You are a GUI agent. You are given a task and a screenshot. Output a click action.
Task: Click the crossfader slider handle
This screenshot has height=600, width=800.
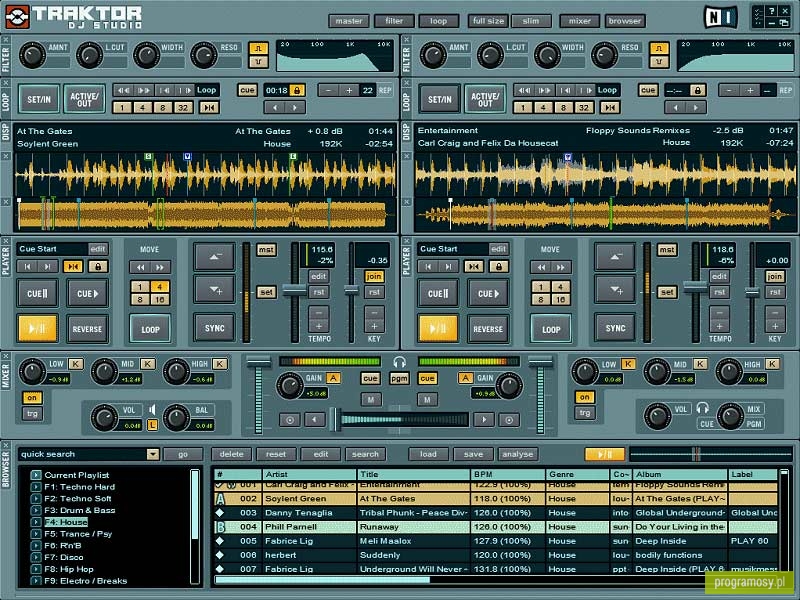337,419
